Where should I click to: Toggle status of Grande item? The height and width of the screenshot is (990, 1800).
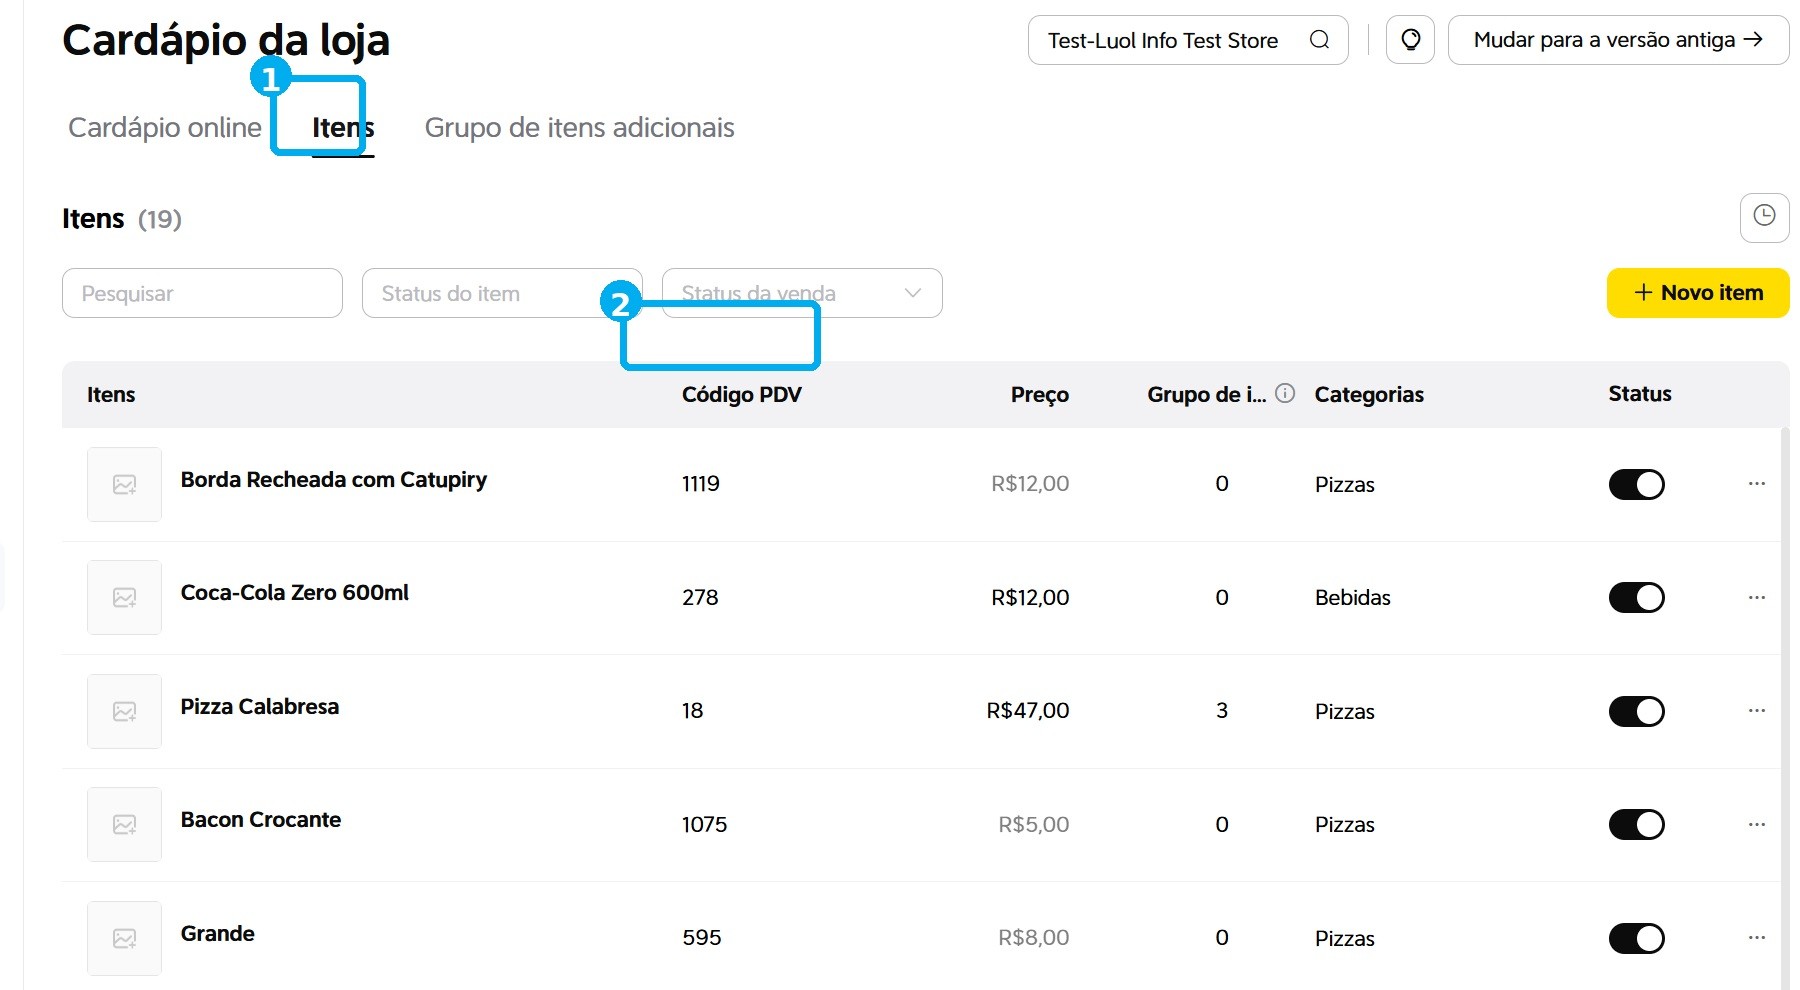click(x=1636, y=938)
